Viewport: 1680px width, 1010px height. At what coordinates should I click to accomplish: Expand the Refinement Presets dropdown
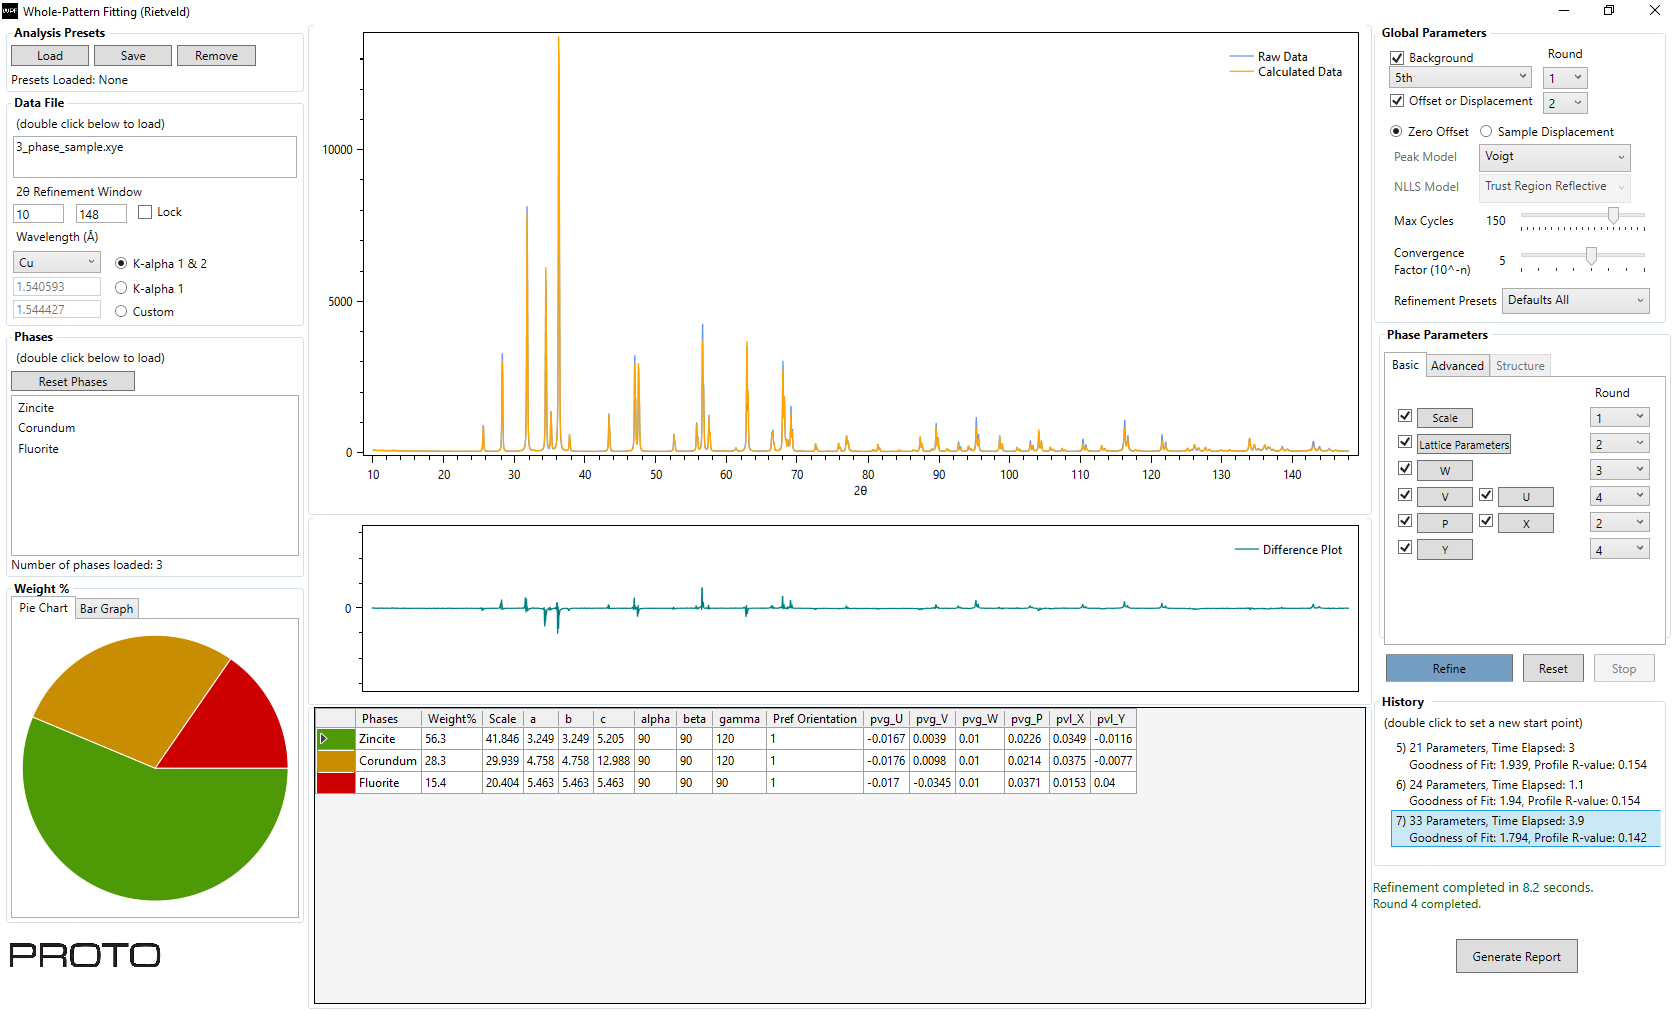click(1575, 300)
